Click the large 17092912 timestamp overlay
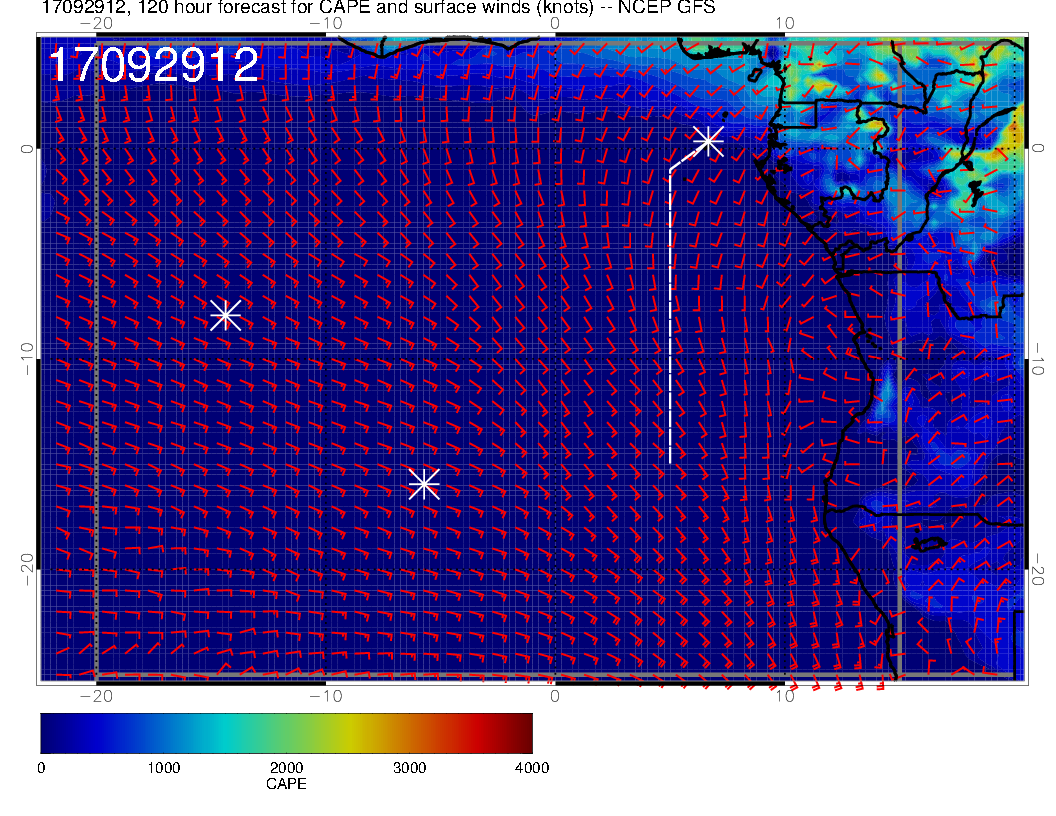Screen dimensions: 1056x816 (154, 66)
